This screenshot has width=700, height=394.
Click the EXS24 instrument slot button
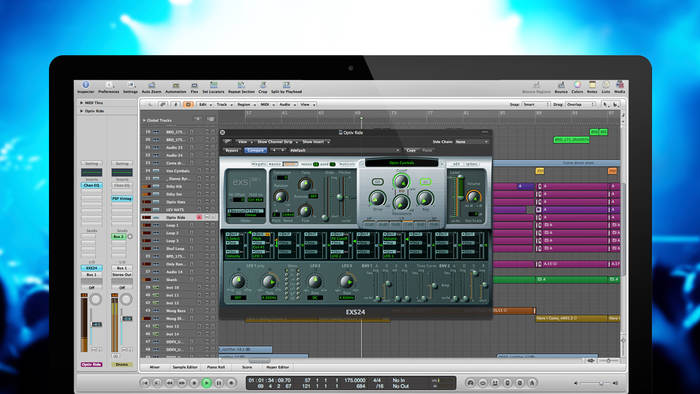pos(92,268)
